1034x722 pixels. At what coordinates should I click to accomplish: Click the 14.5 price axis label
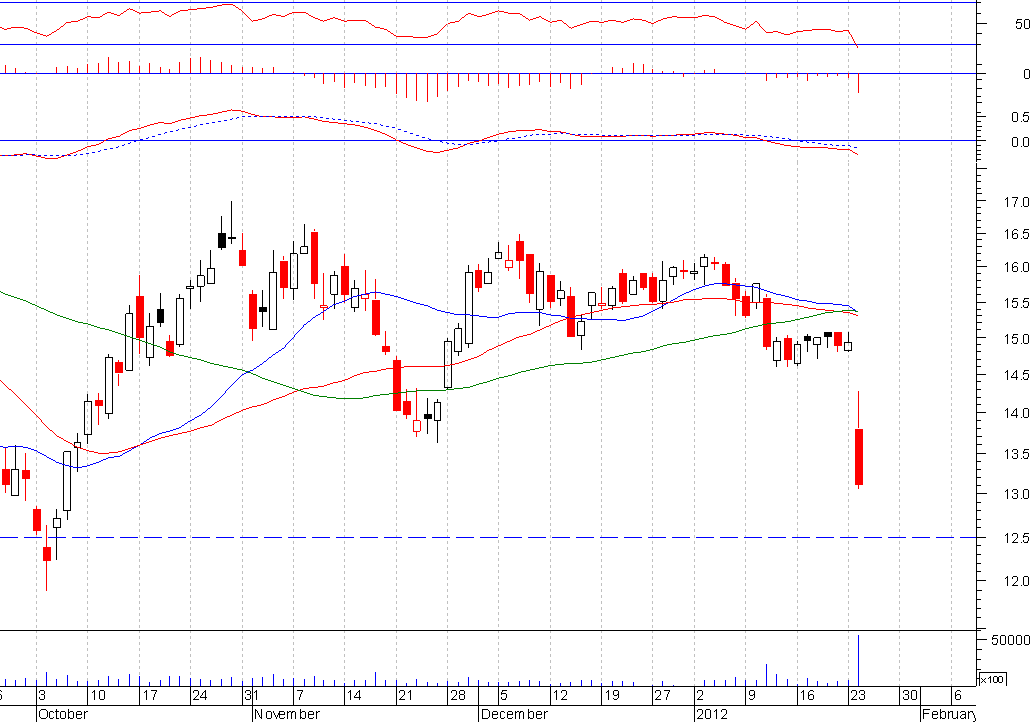click(x=1016, y=375)
